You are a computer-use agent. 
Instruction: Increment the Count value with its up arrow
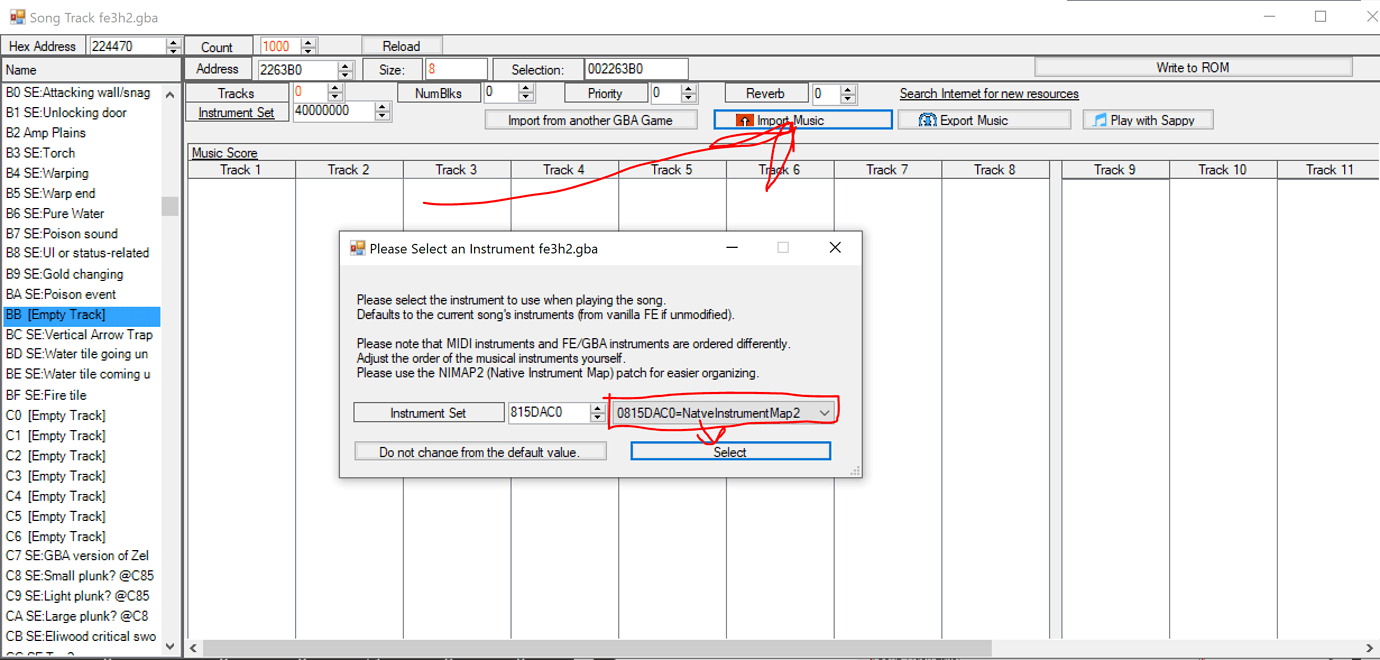point(307,41)
